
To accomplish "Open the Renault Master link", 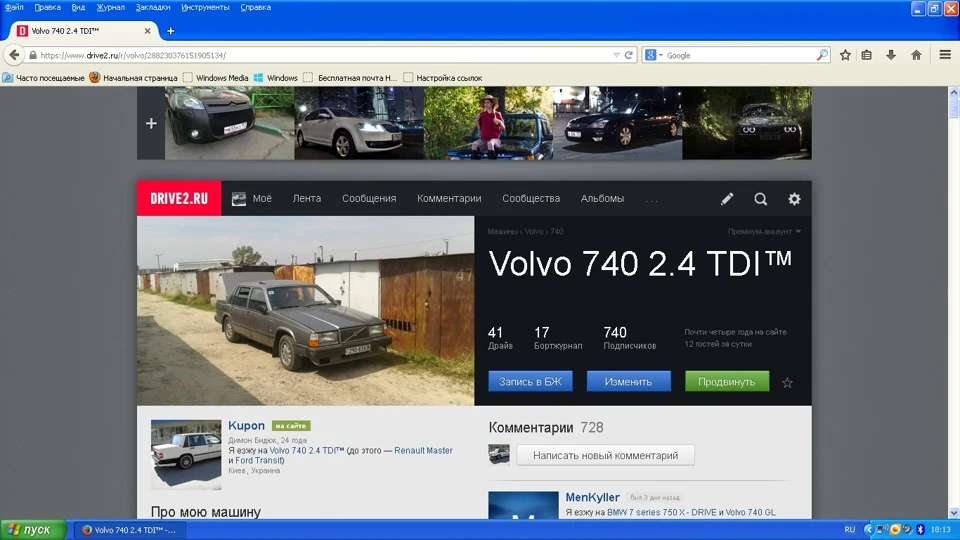I will [423, 451].
